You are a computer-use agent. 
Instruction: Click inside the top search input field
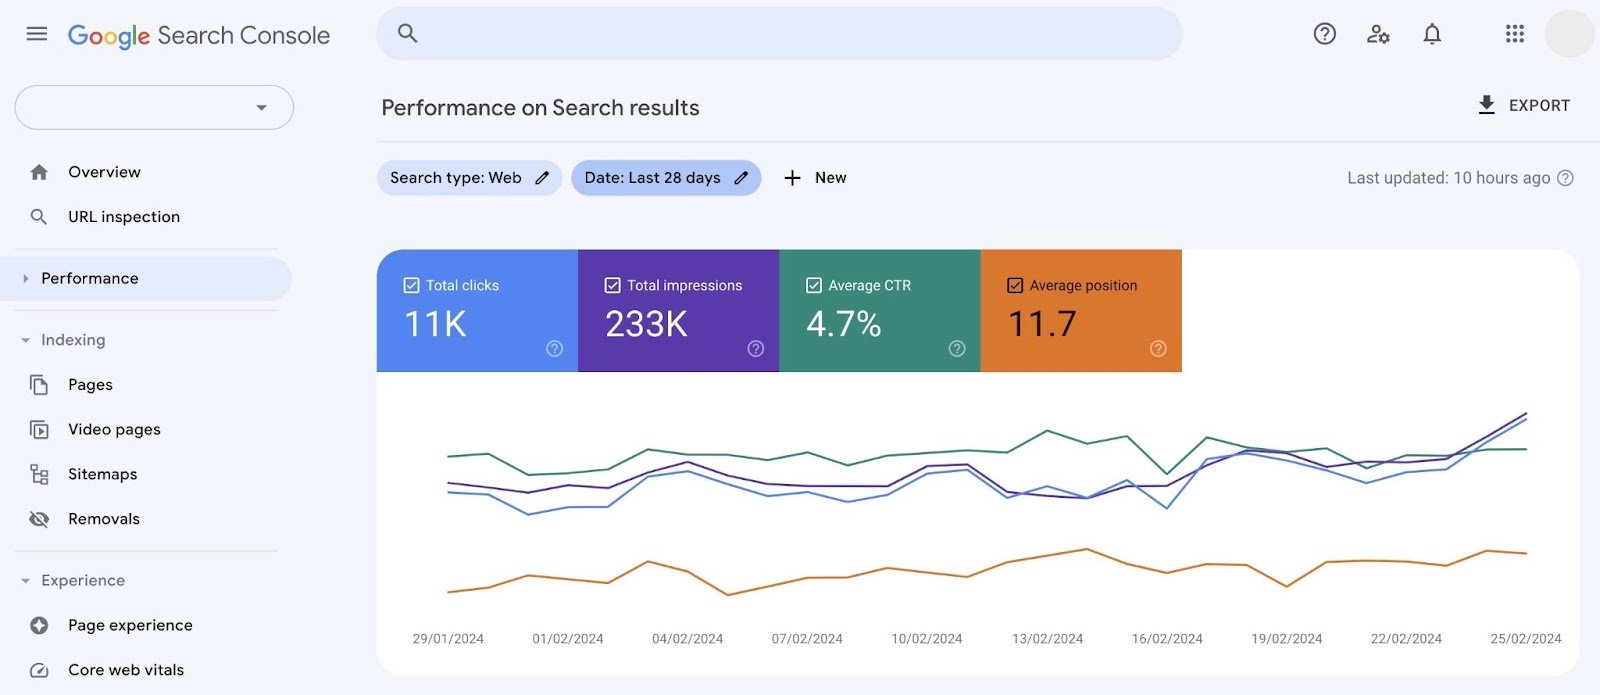point(779,34)
